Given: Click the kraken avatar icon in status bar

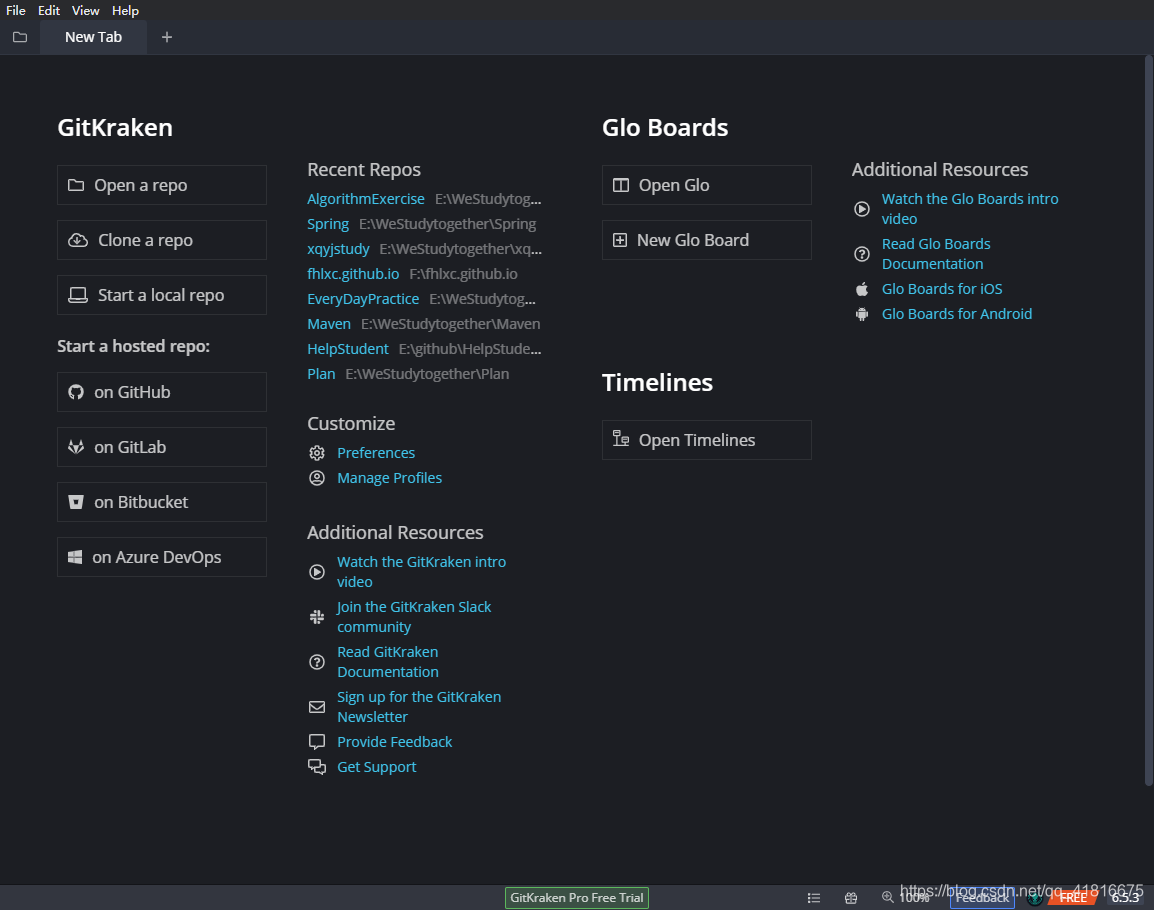Looking at the screenshot, I should click(1036, 897).
